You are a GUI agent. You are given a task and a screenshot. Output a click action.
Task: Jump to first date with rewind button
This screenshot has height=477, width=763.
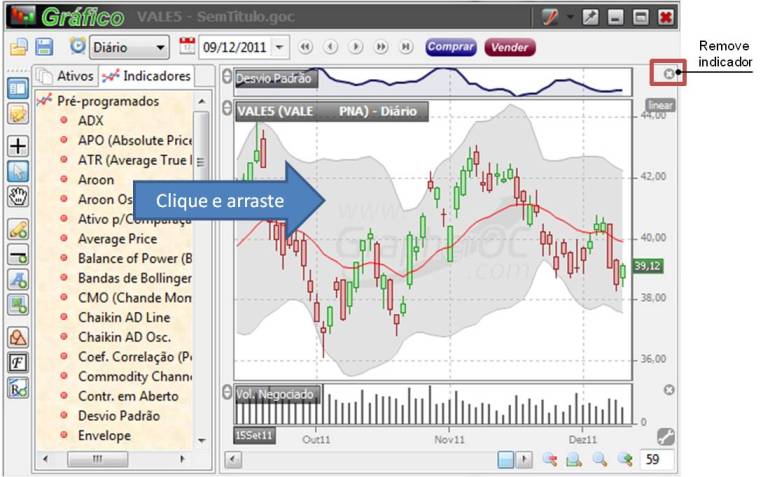click(305, 47)
